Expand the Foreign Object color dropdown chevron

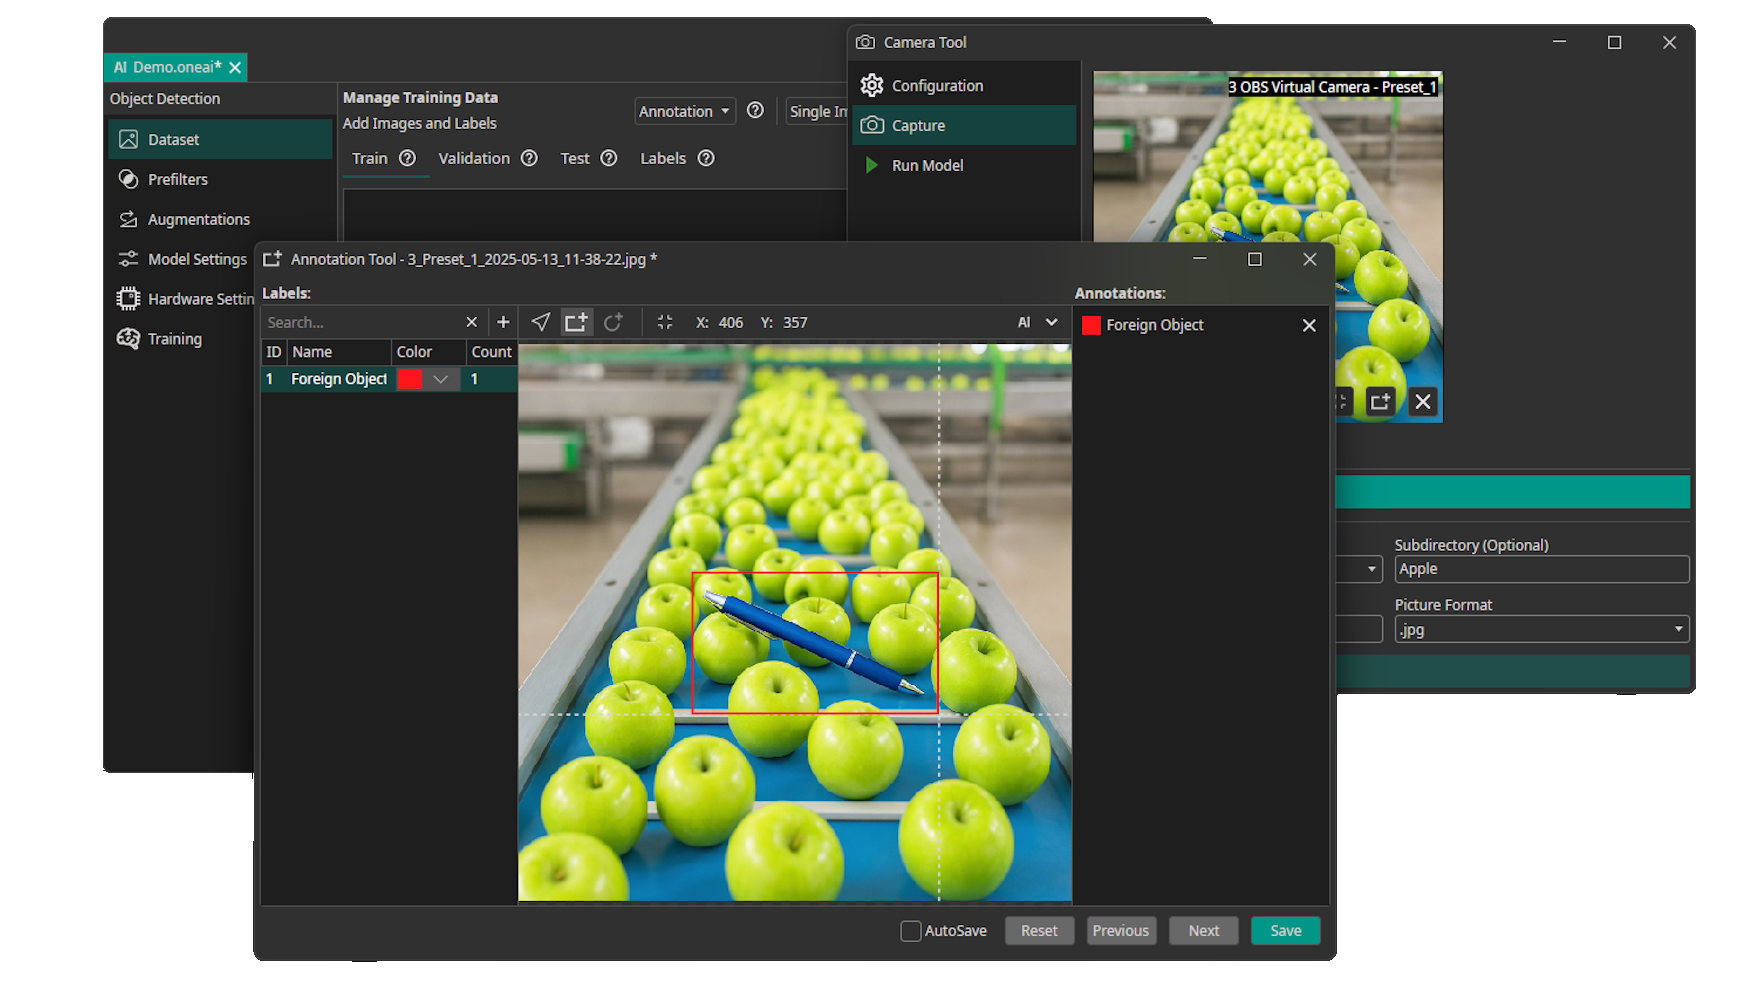[441, 379]
